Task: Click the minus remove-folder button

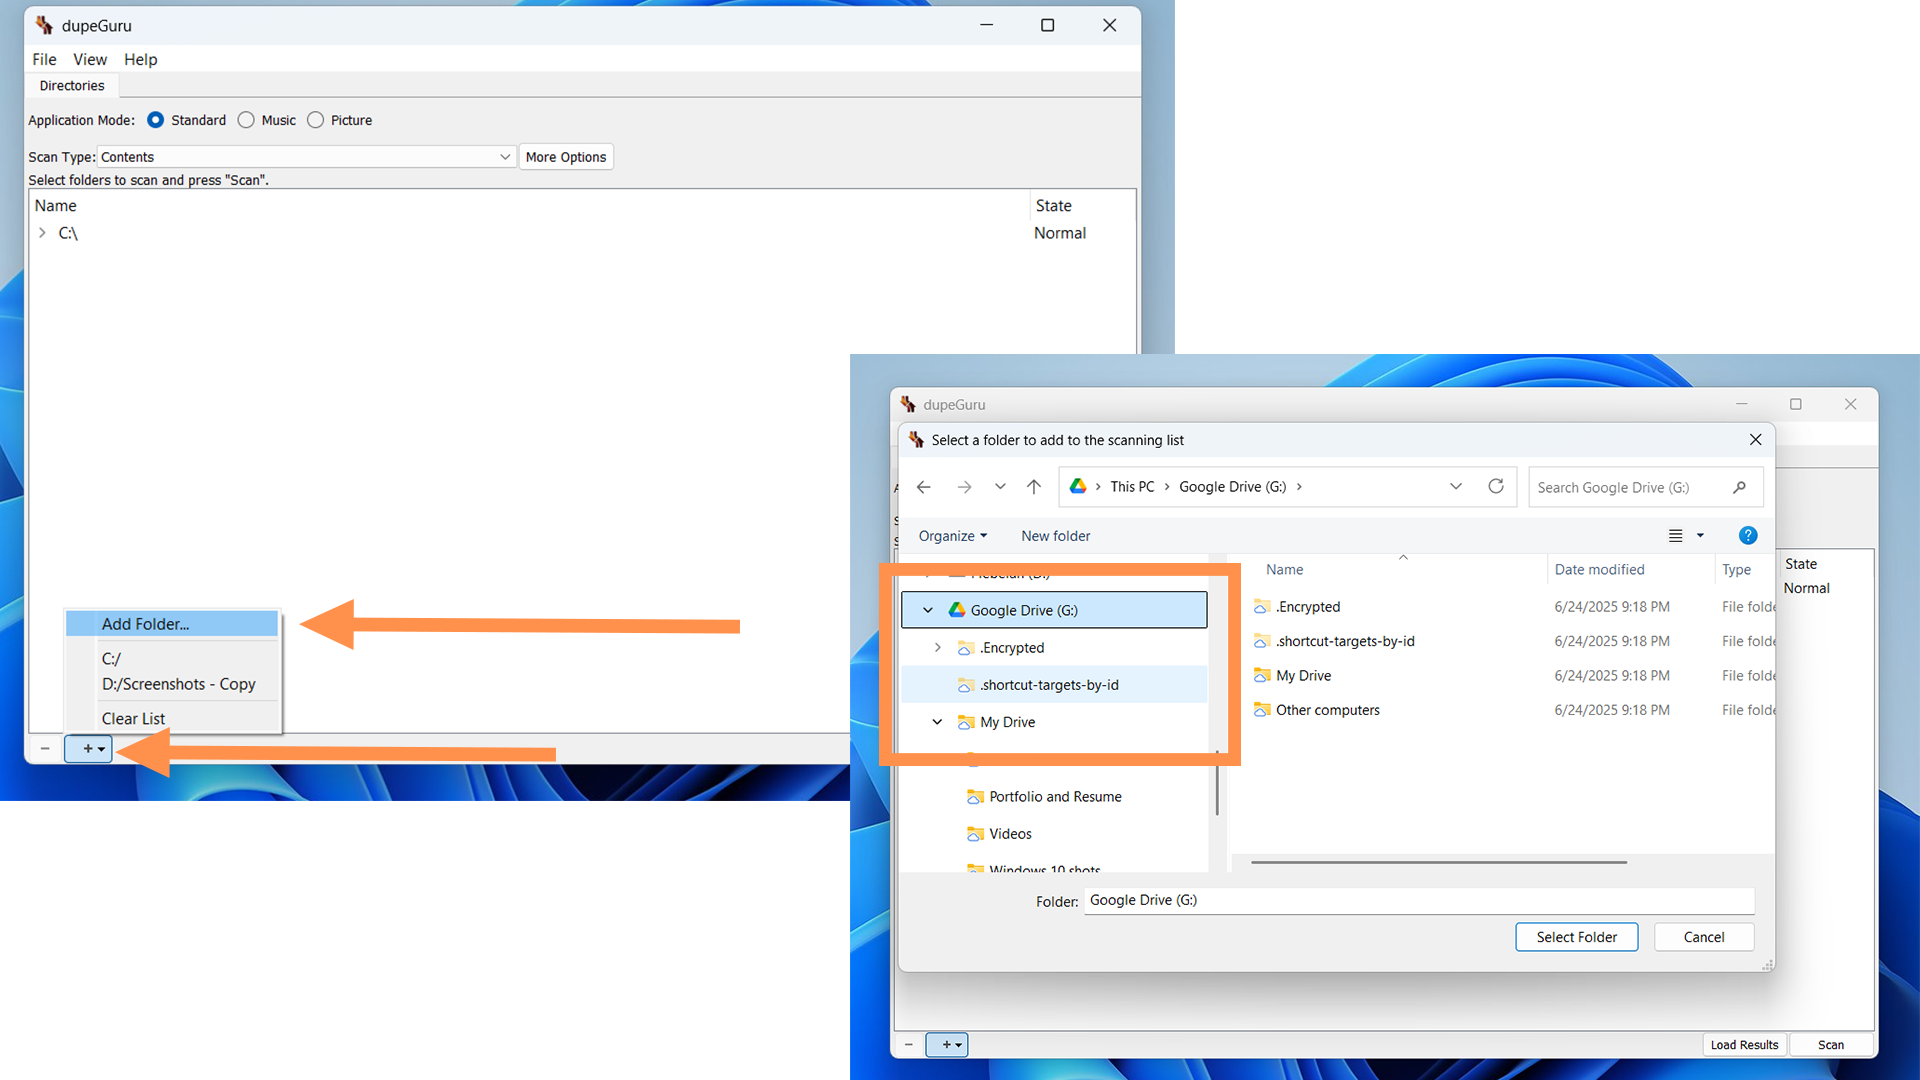Action: [45, 748]
